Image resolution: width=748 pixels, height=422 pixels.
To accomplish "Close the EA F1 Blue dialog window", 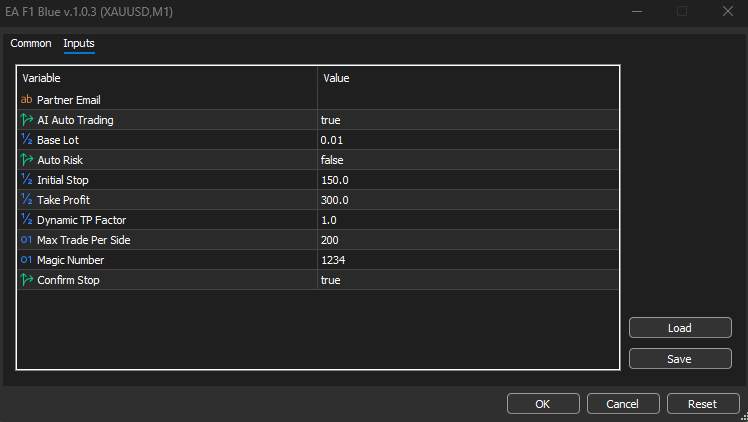I will click(x=727, y=11).
